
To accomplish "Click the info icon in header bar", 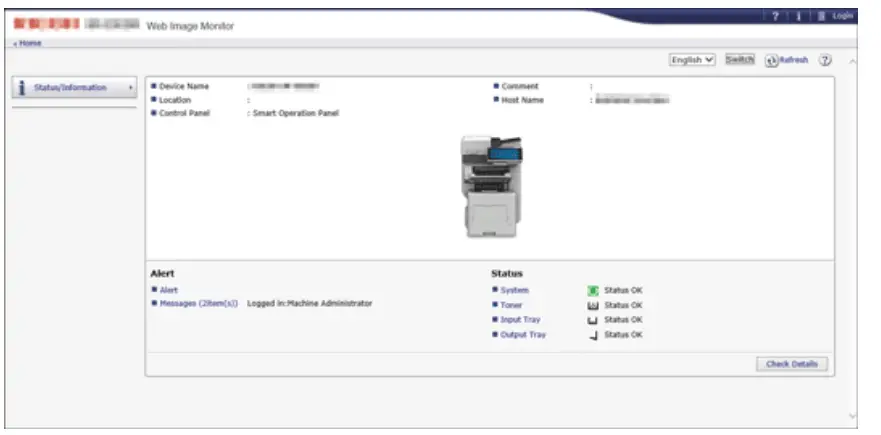I will (x=798, y=16).
